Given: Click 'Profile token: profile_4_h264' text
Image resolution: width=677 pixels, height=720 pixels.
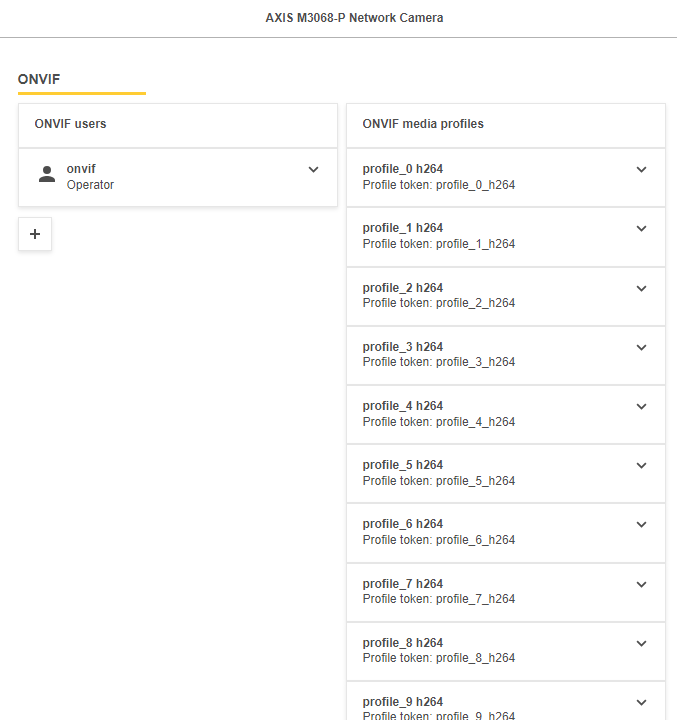Looking at the screenshot, I should point(439,422).
